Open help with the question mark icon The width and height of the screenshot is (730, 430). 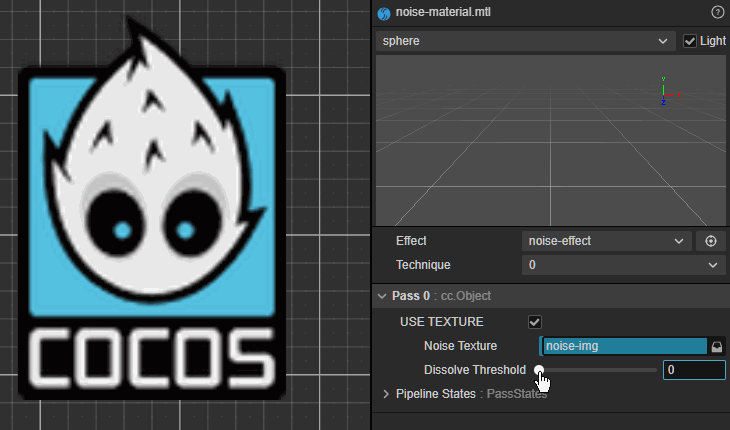[x=717, y=12]
